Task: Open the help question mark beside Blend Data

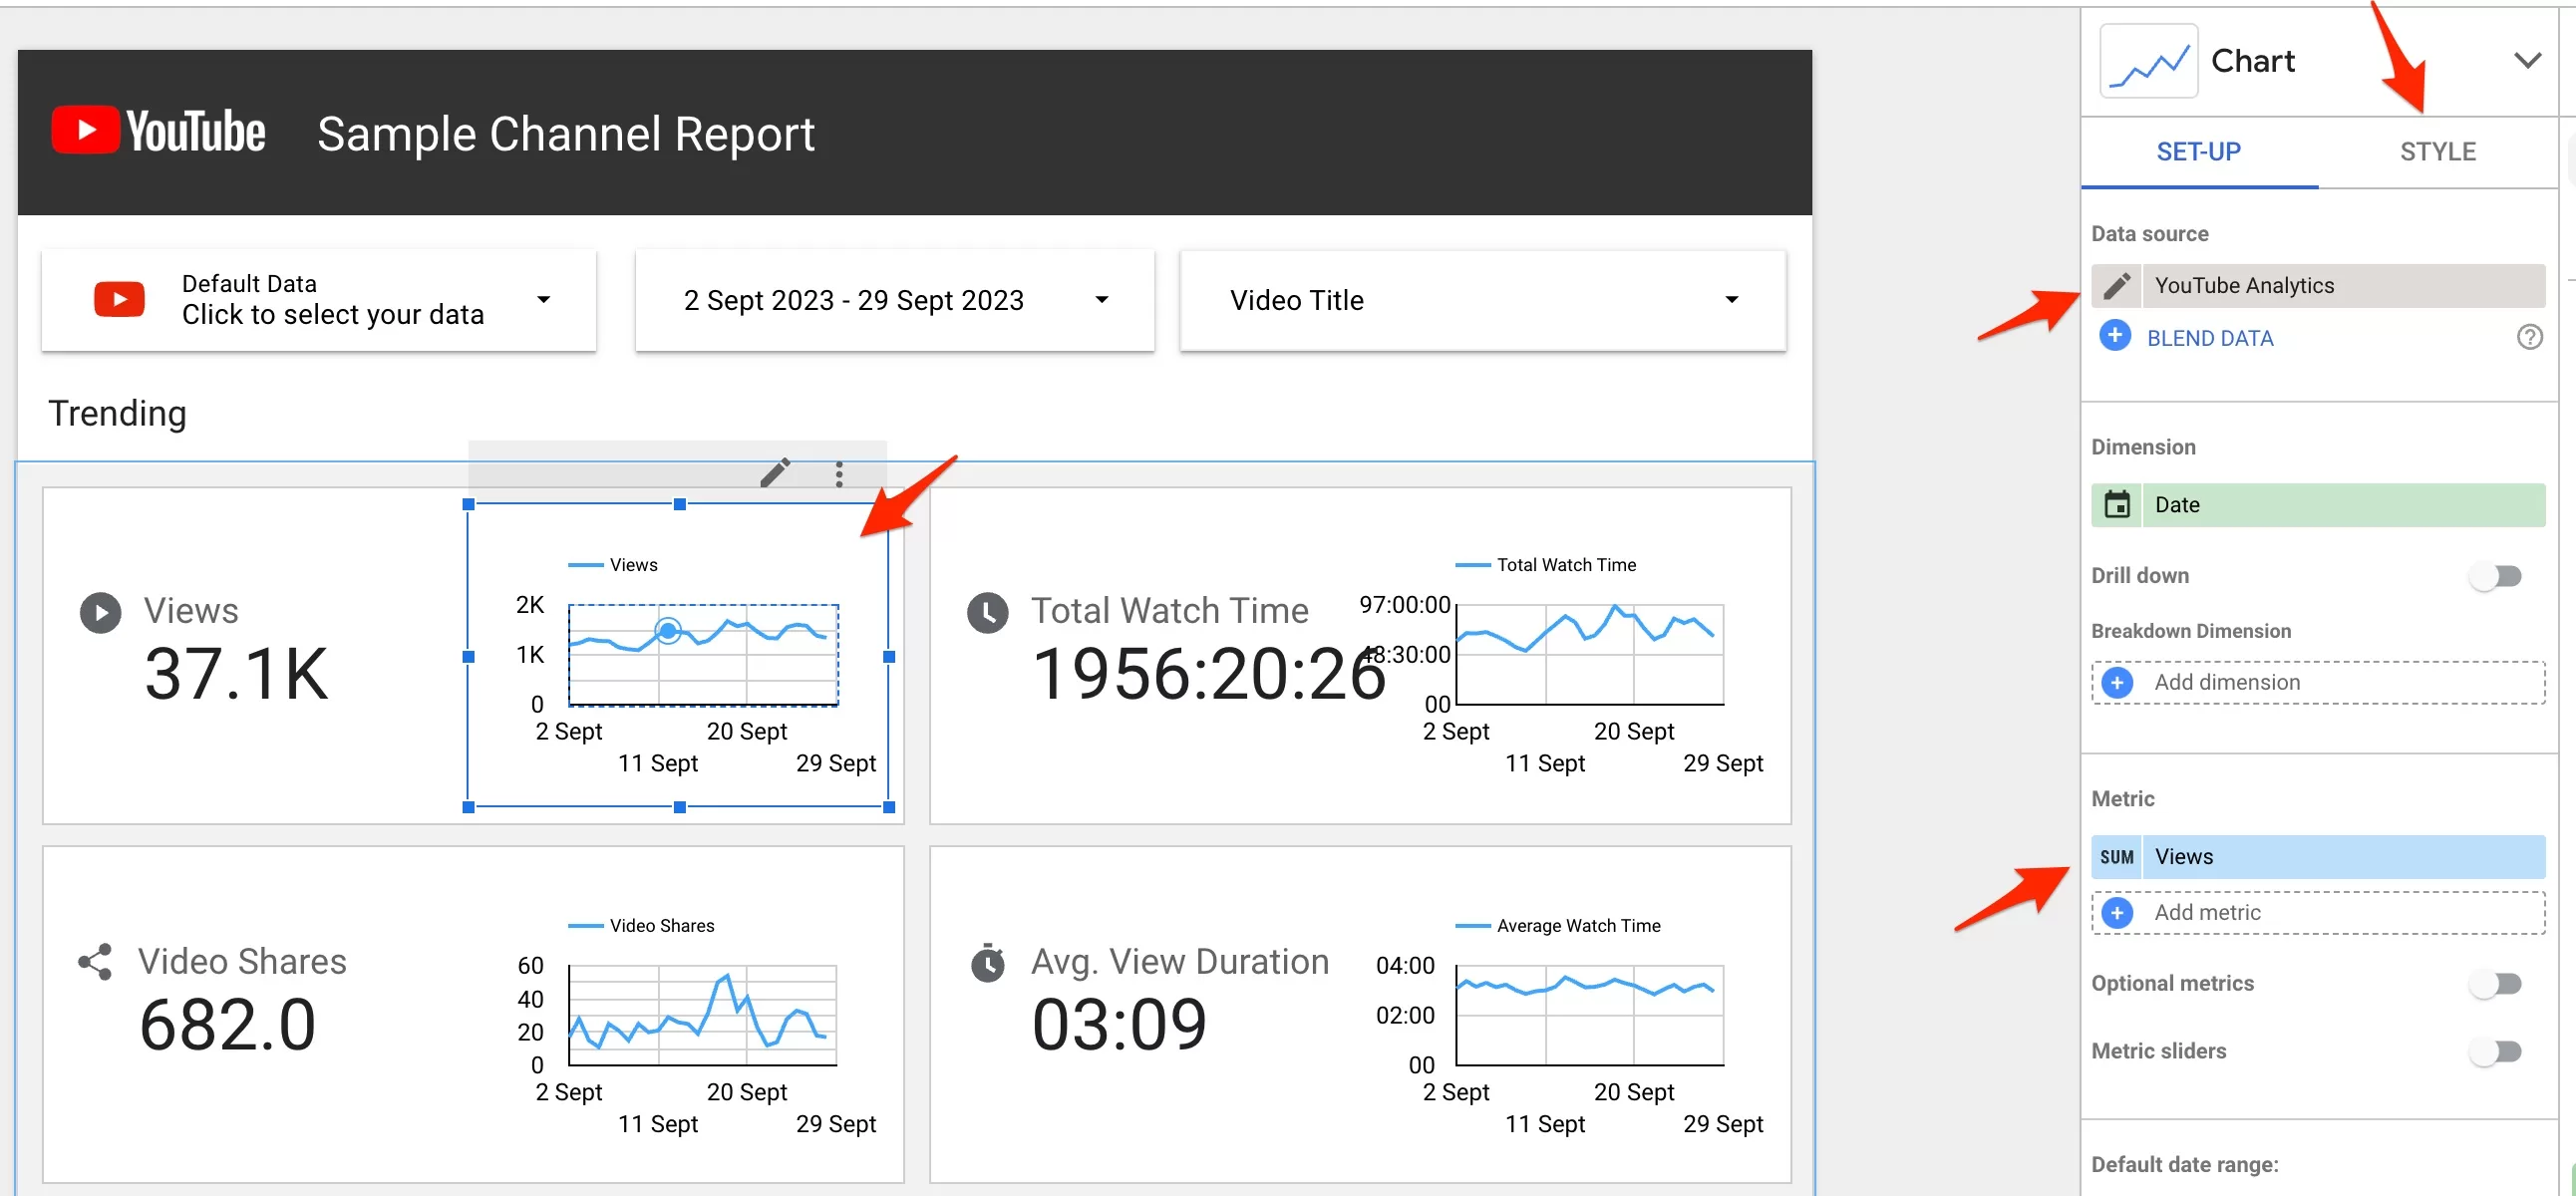Action: coord(2529,337)
